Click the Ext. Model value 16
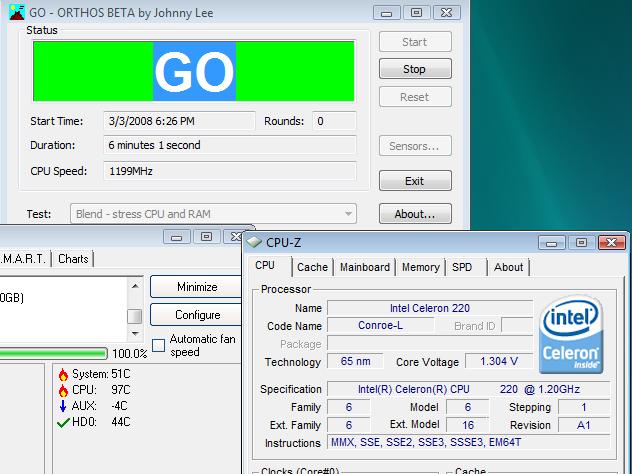 (468, 425)
